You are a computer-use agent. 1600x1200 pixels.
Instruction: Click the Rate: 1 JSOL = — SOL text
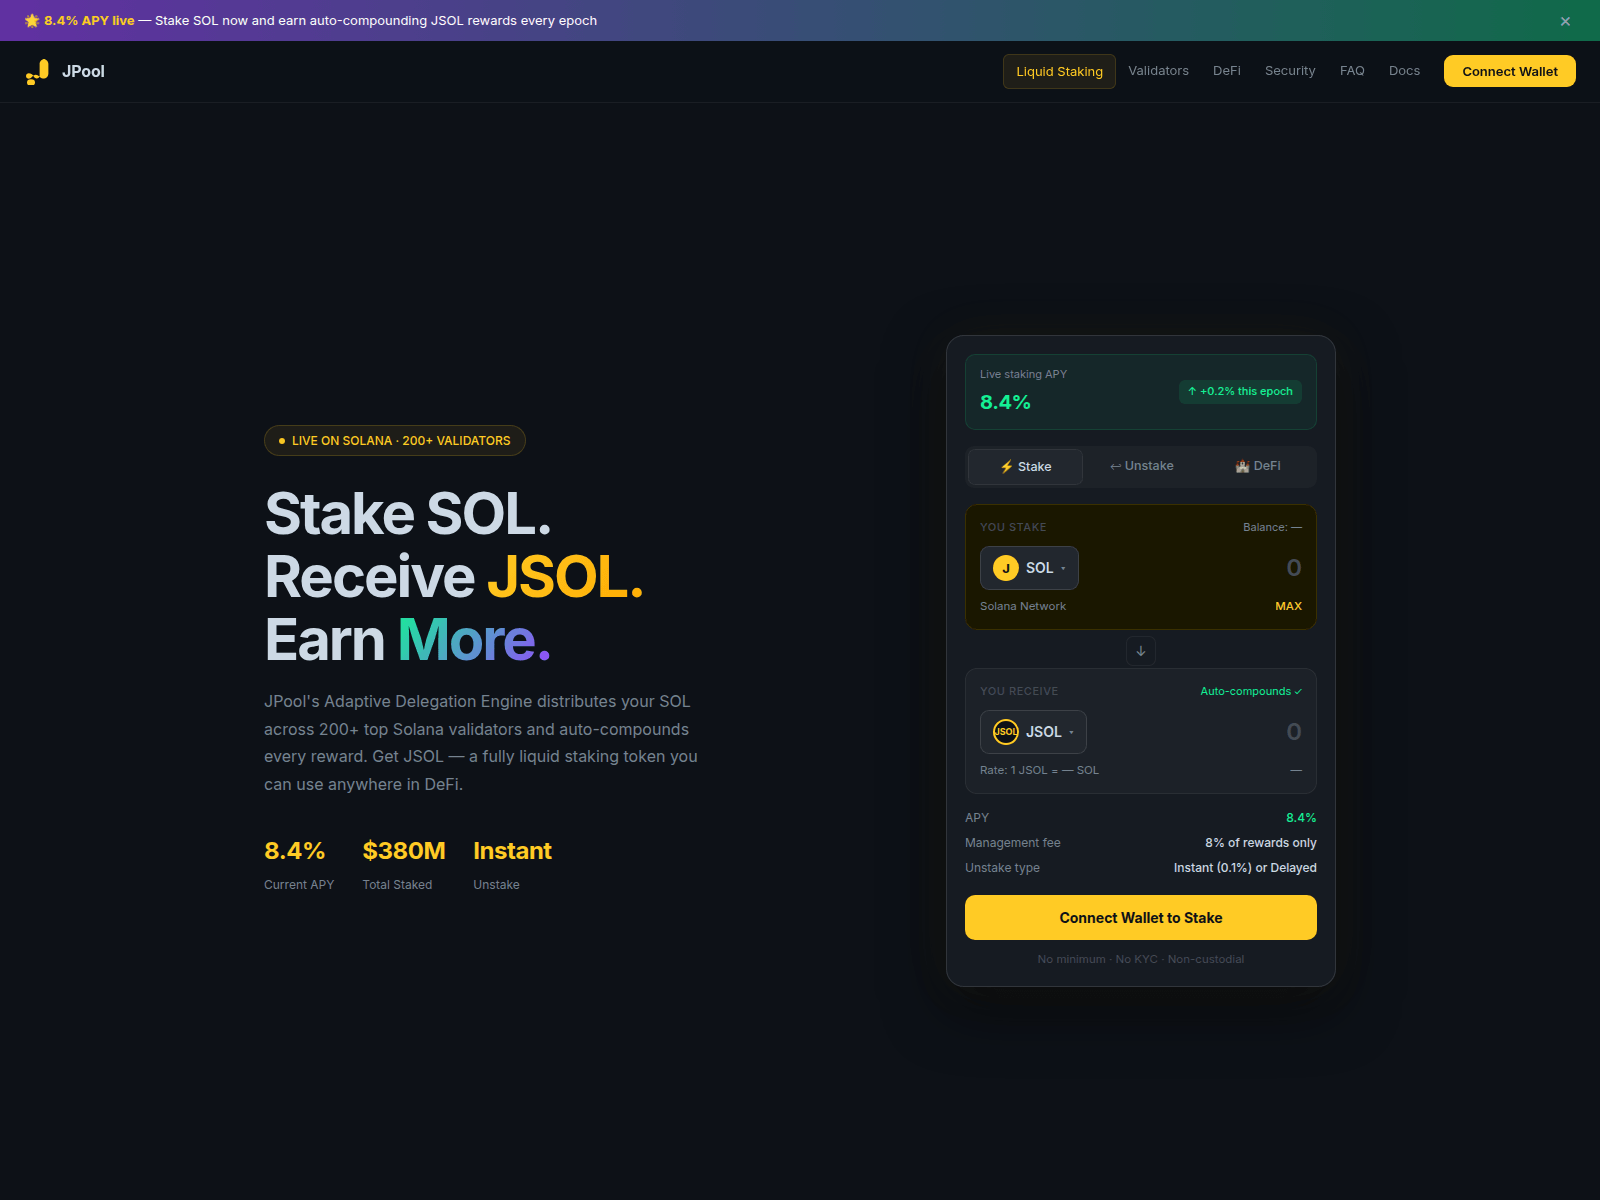(1039, 770)
